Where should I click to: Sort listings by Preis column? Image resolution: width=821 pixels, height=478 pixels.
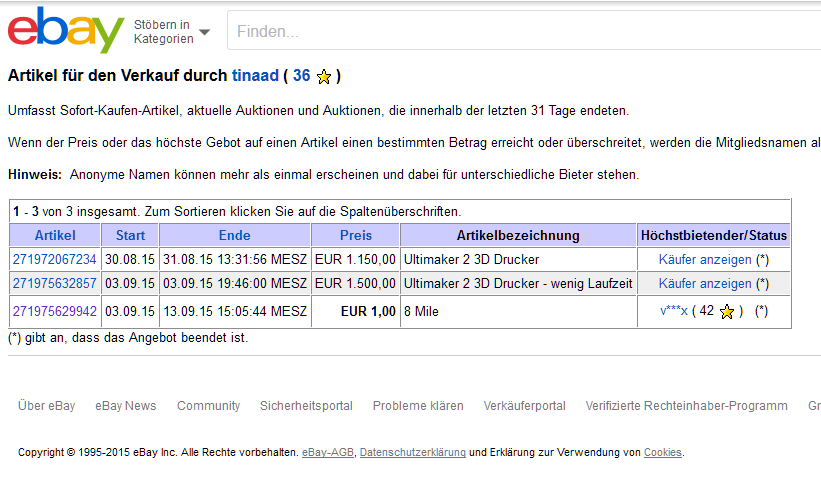(x=356, y=235)
